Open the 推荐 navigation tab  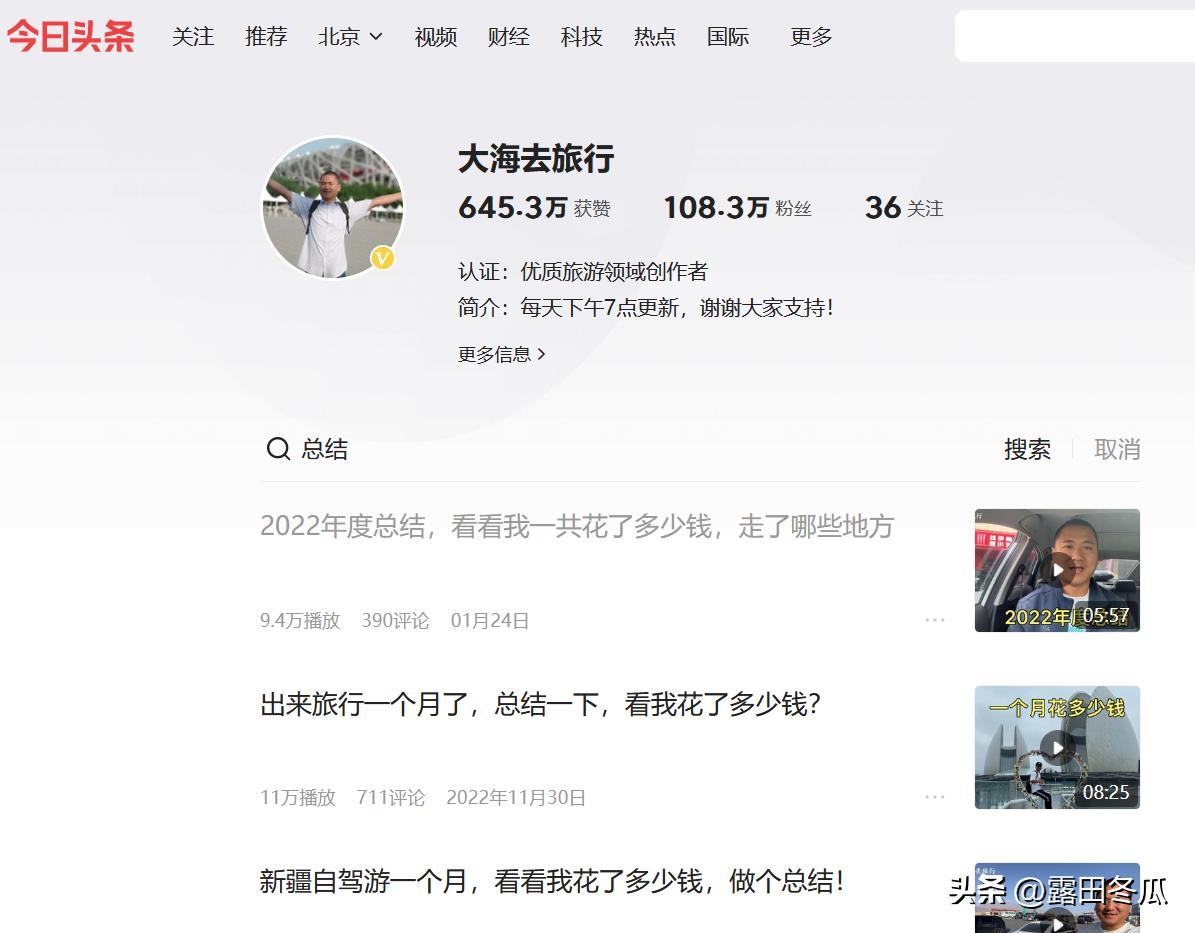(266, 37)
